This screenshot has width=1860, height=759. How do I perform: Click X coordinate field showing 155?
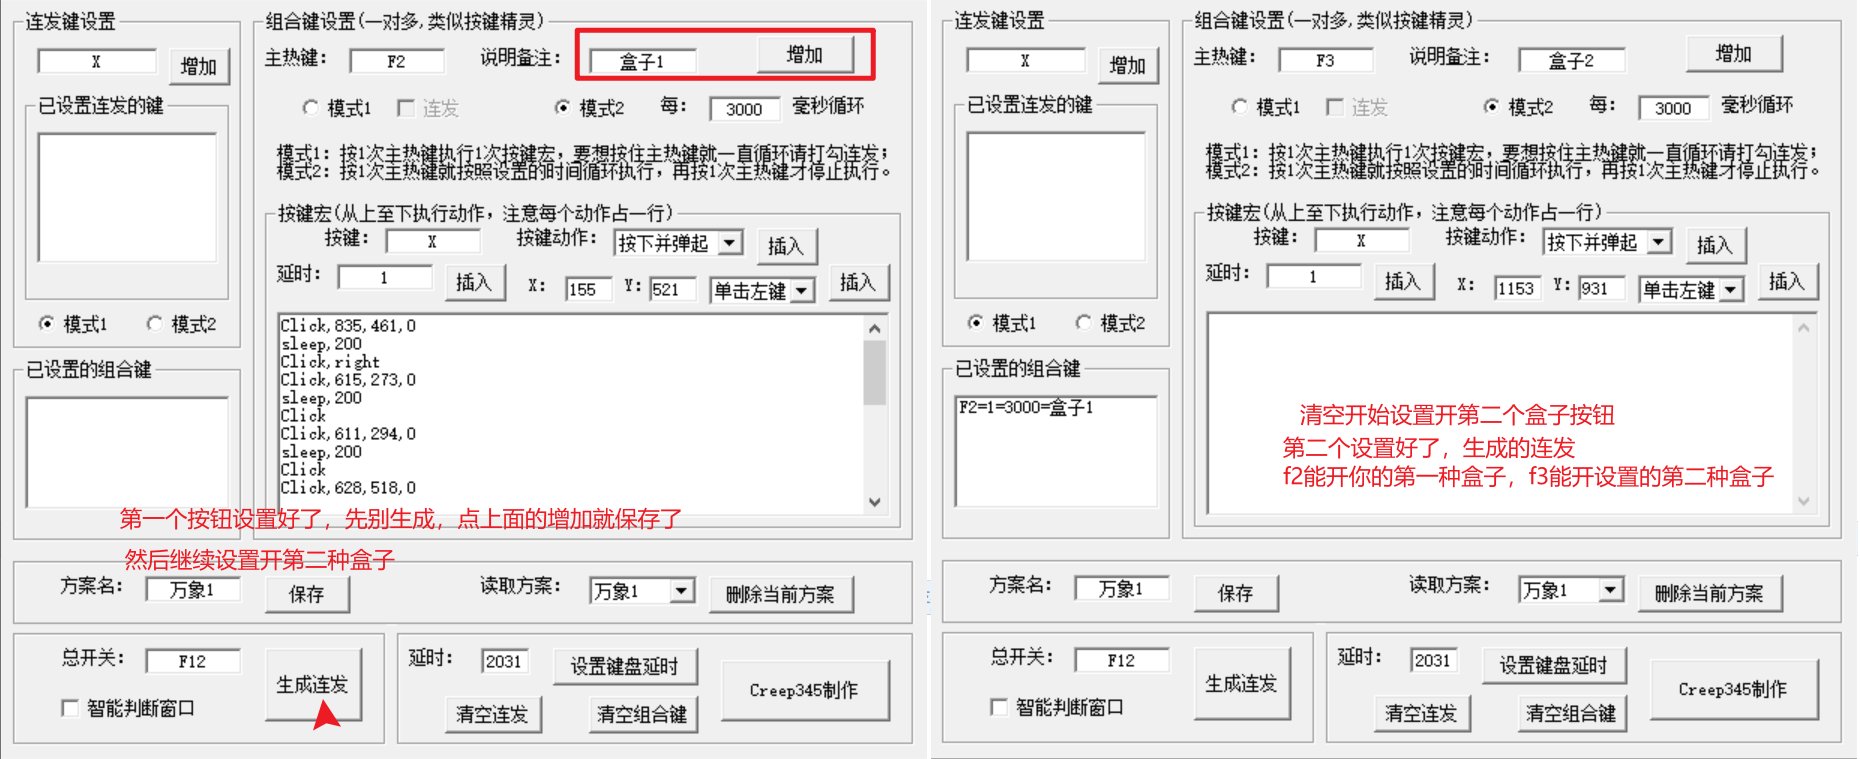point(589,289)
